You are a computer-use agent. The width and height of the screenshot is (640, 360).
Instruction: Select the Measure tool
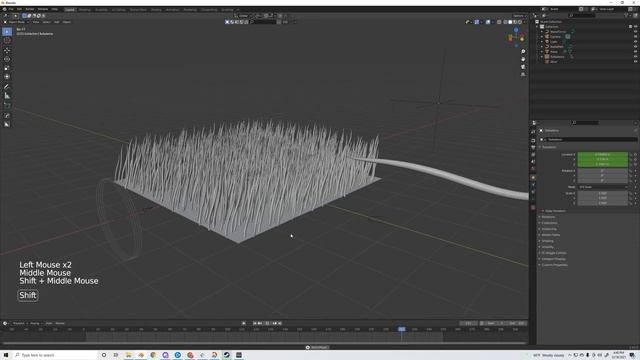(x=7, y=96)
